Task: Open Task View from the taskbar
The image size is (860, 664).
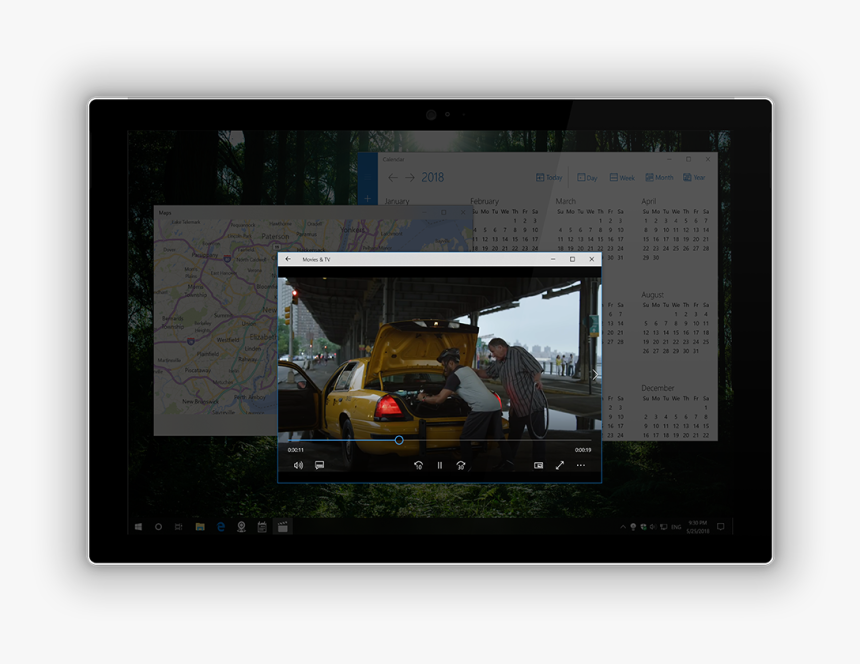Action: [179, 527]
